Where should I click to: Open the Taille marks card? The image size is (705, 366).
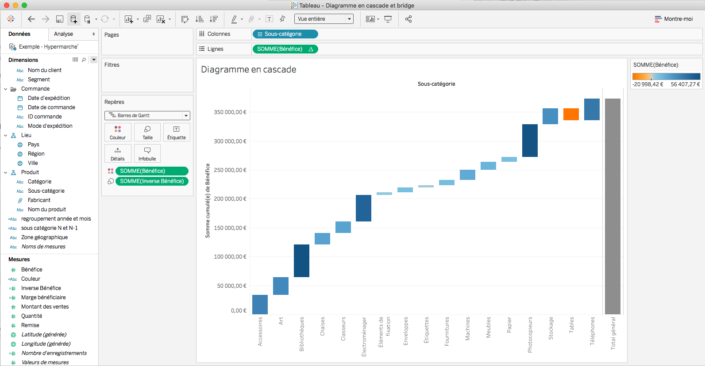pyautogui.click(x=147, y=133)
